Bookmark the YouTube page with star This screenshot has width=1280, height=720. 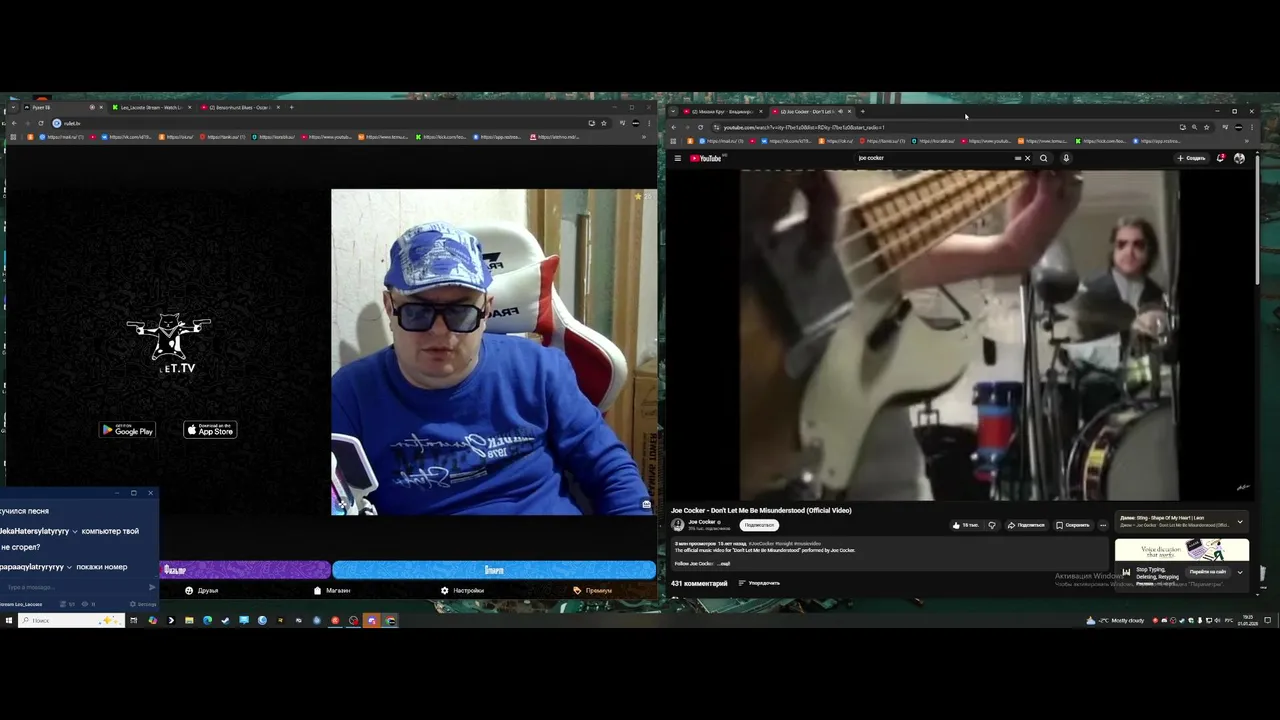(1206, 127)
